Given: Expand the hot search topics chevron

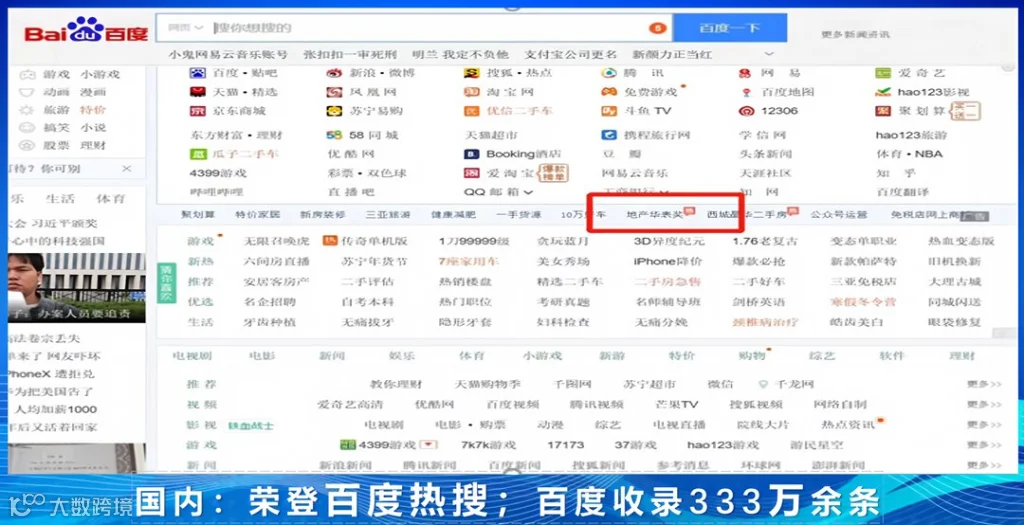Looking at the screenshot, I should [769, 54].
